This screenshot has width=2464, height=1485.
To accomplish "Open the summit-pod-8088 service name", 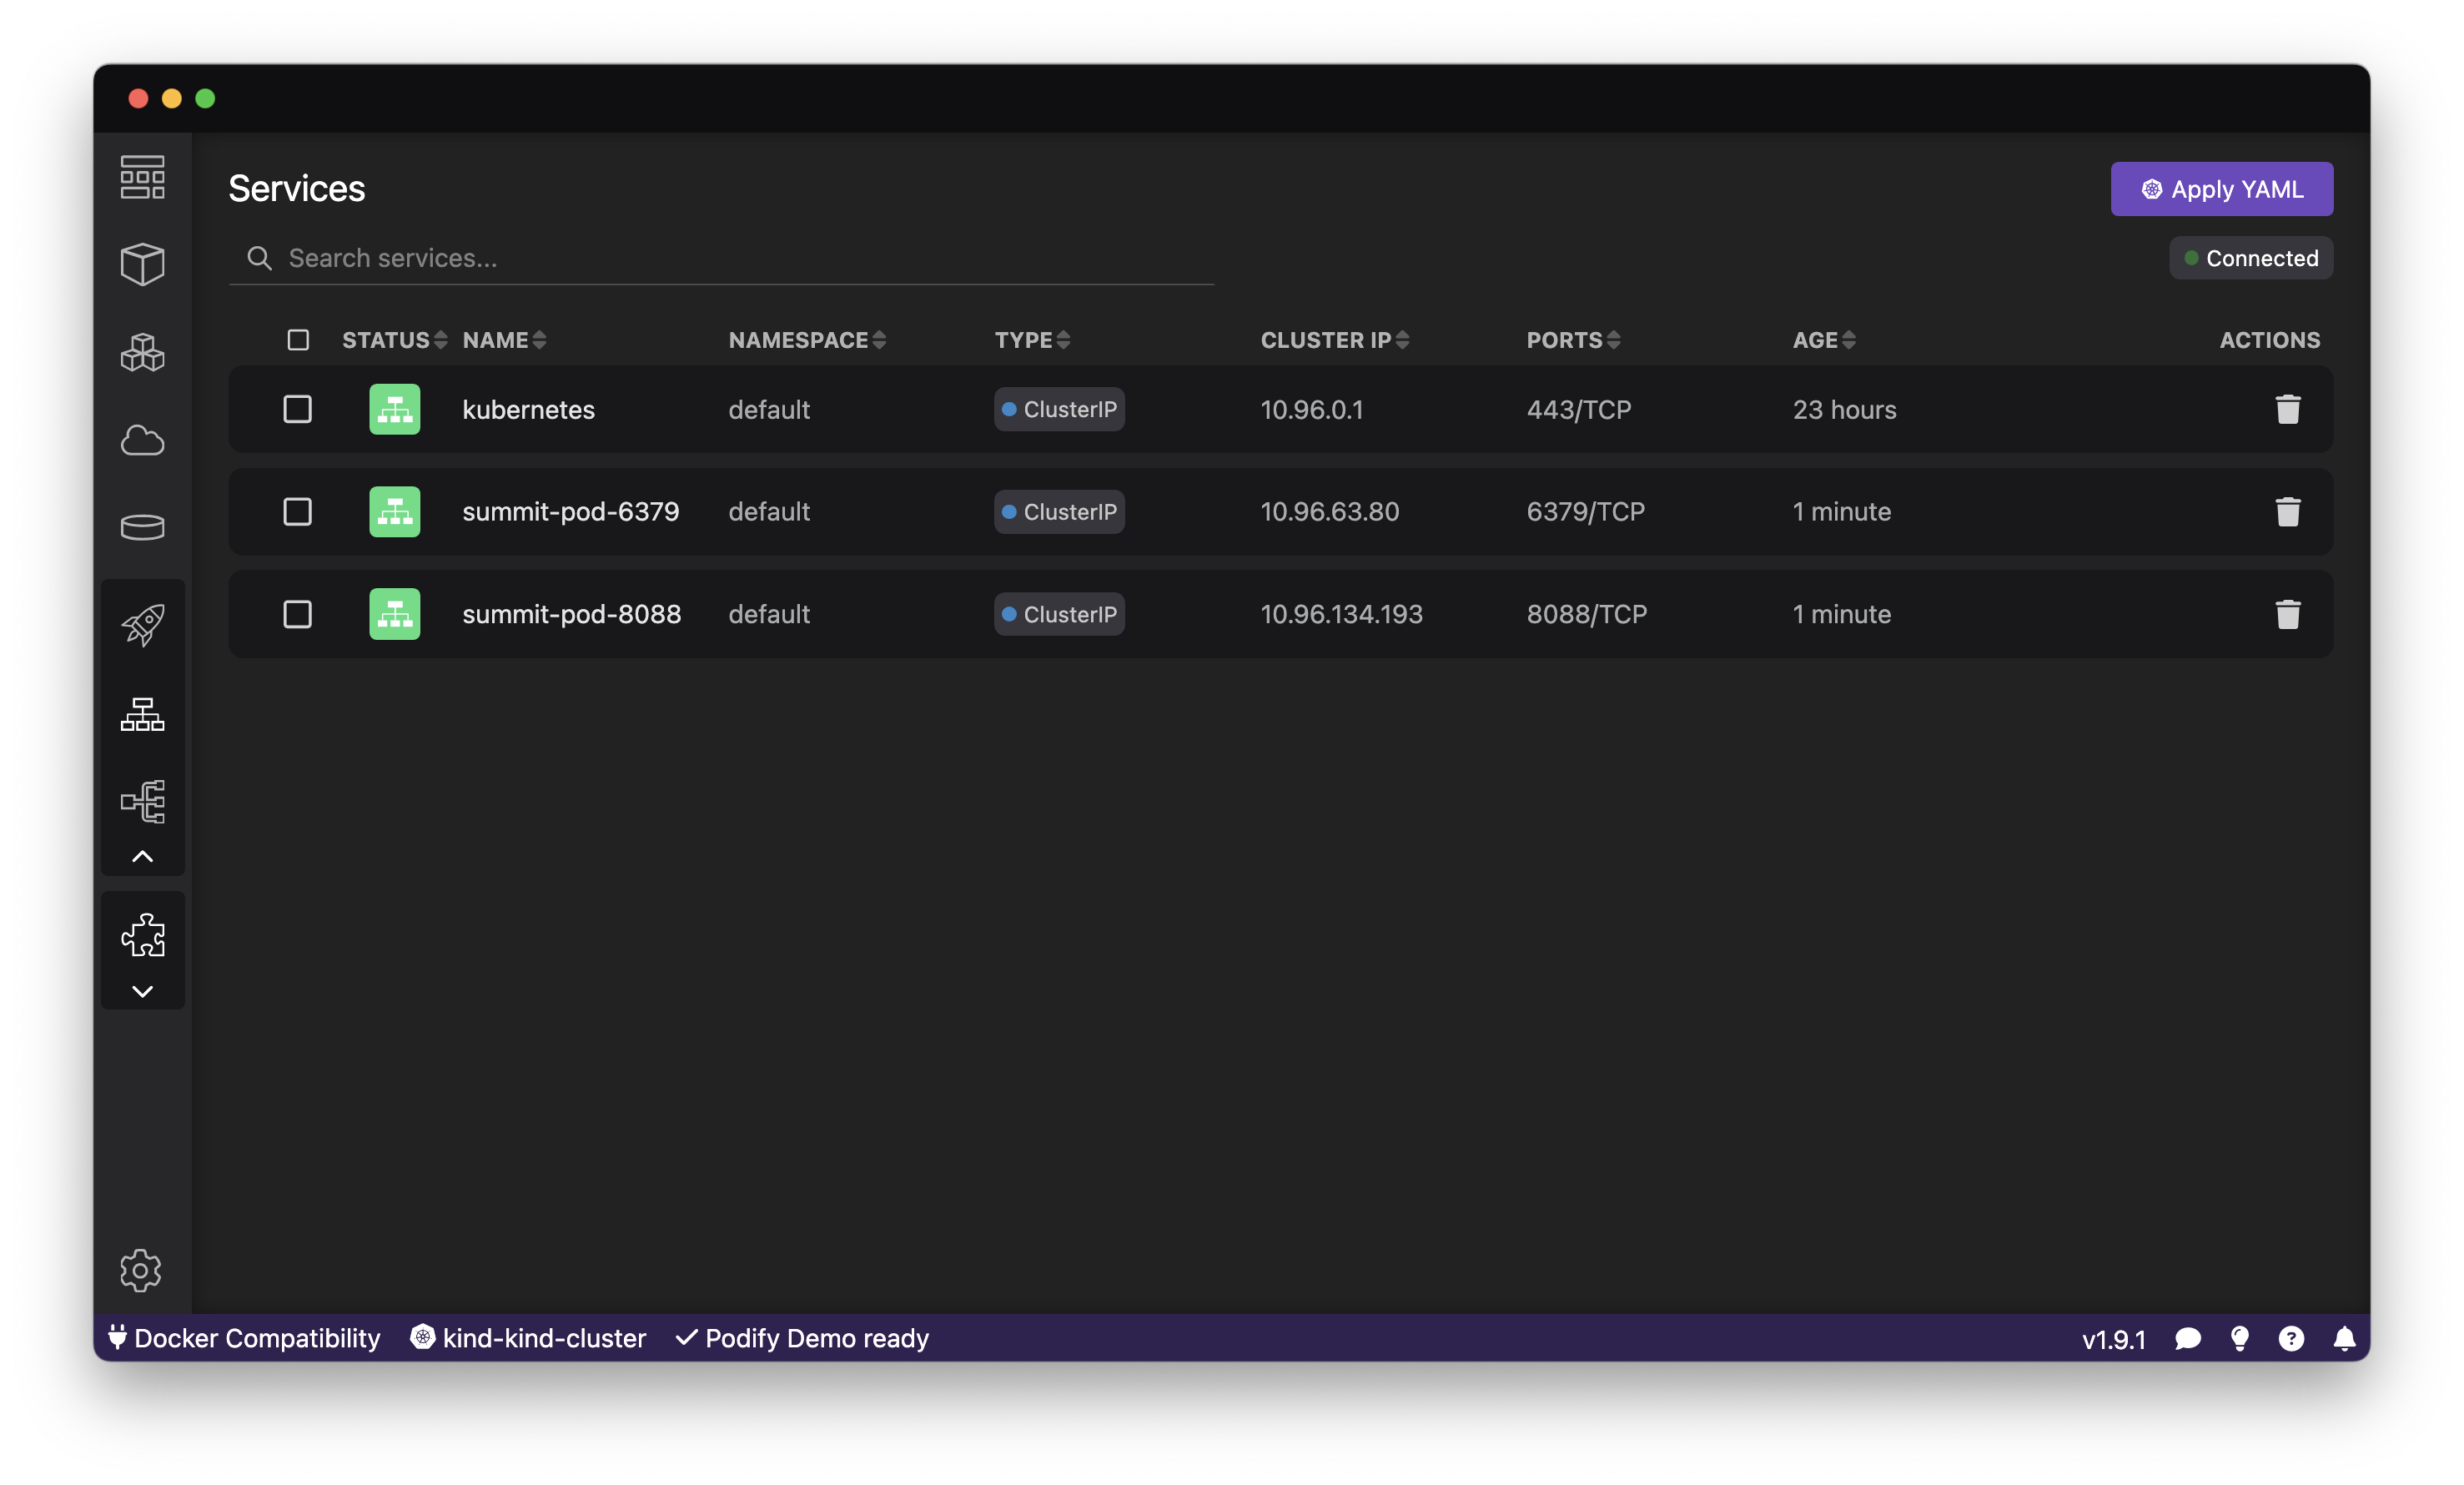I will pos(571,614).
